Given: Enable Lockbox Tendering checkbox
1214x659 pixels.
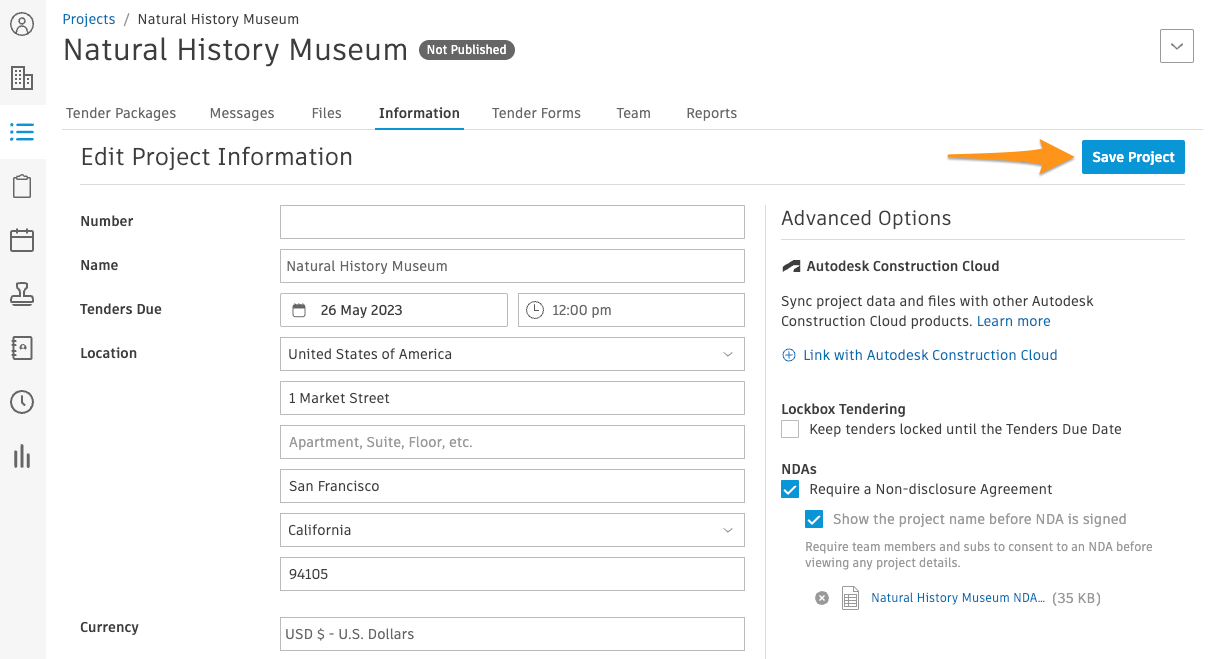Looking at the screenshot, I should click(x=791, y=429).
